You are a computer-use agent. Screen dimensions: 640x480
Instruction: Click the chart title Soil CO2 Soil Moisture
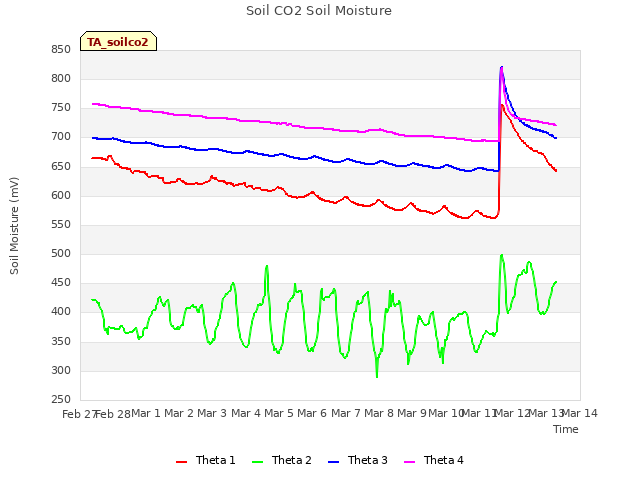tap(319, 11)
